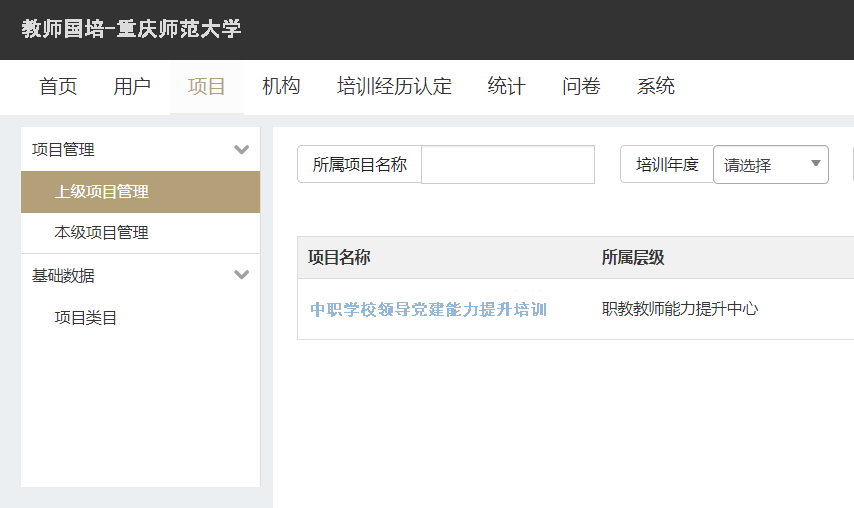Click the 项目名称 column header
The image size is (854, 508).
[339, 258]
